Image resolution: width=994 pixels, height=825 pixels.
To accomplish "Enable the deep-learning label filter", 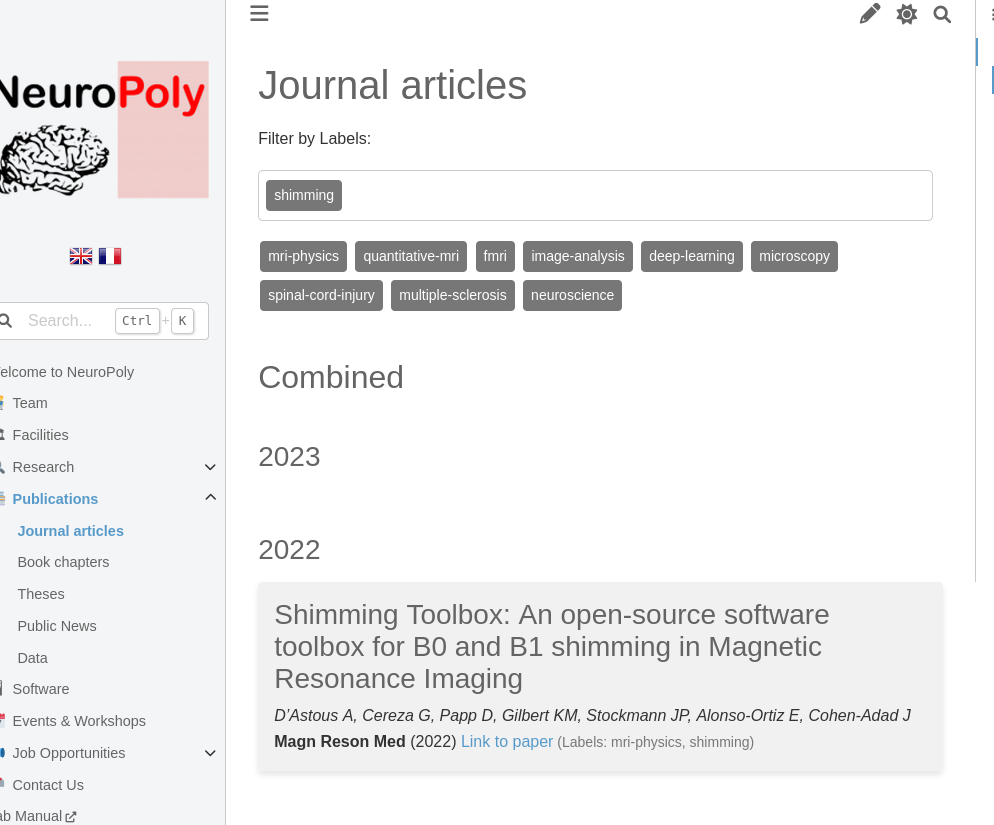I will coord(691,256).
